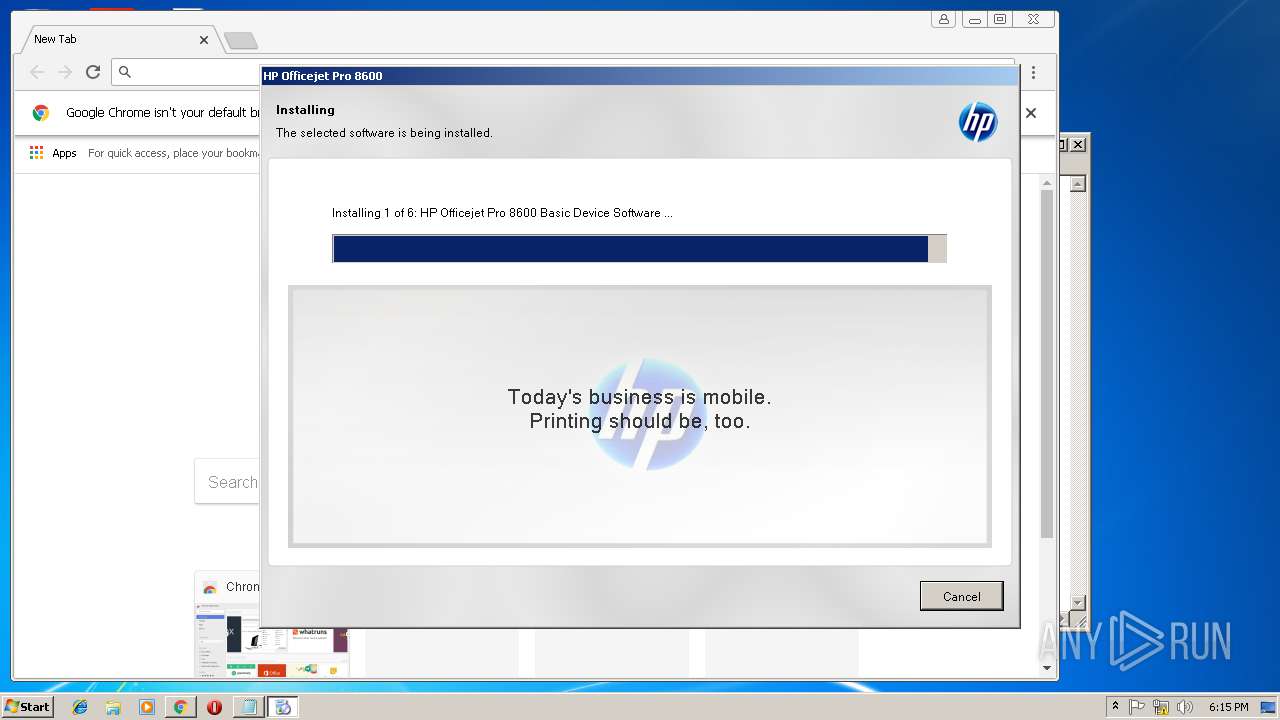Click the 'Installing' heading in installer
Image resolution: width=1280 pixels, height=720 pixels.
pos(305,110)
